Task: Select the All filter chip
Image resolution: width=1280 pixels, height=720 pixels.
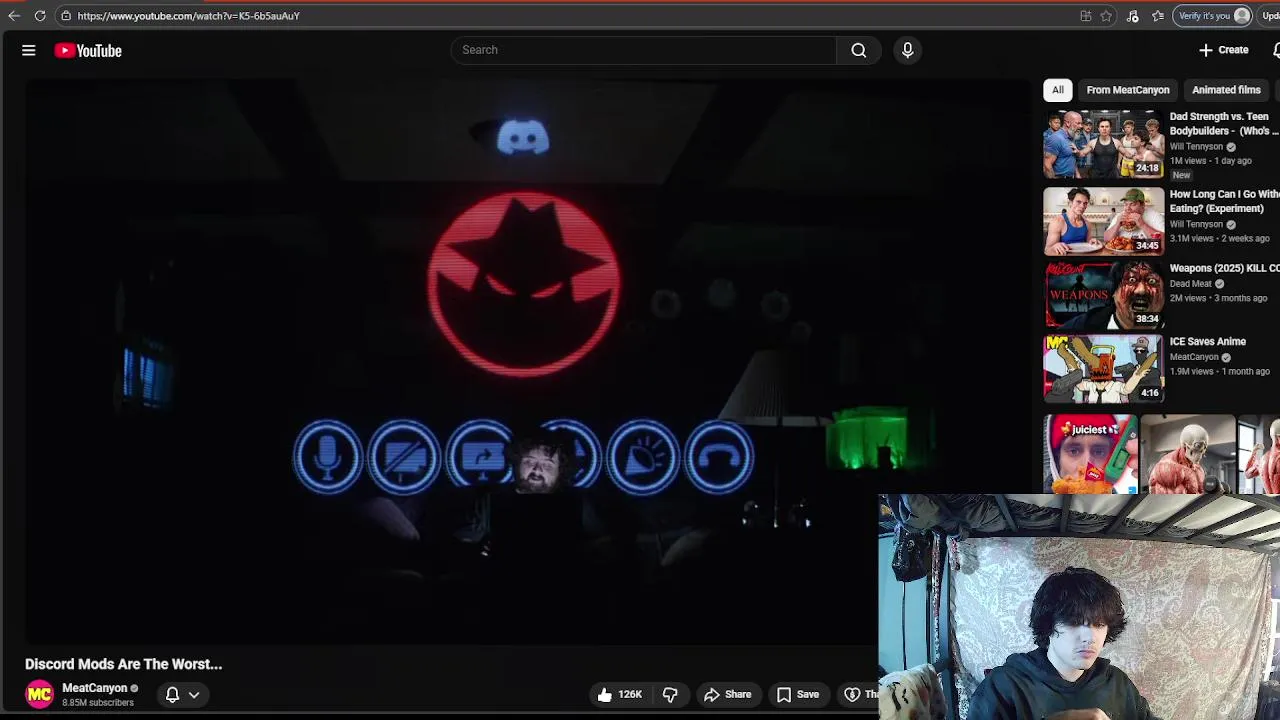Action: 1057,90
